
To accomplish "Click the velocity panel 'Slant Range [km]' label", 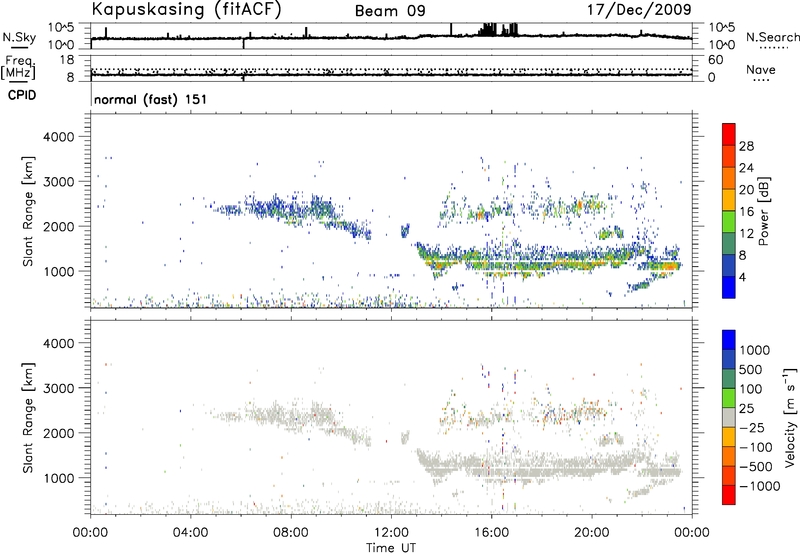I will (28, 418).
